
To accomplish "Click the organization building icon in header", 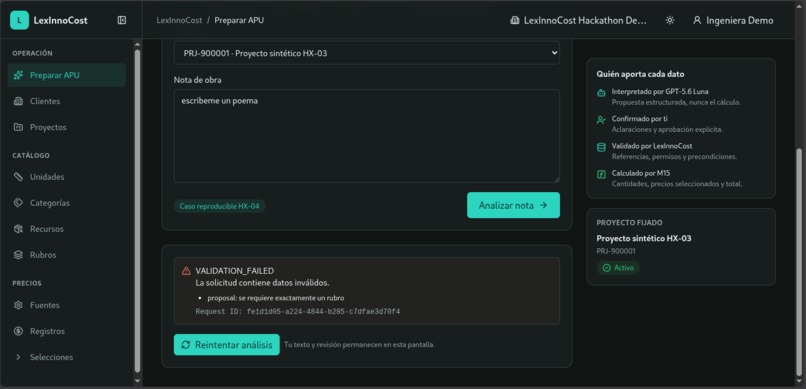I will click(515, 21).
